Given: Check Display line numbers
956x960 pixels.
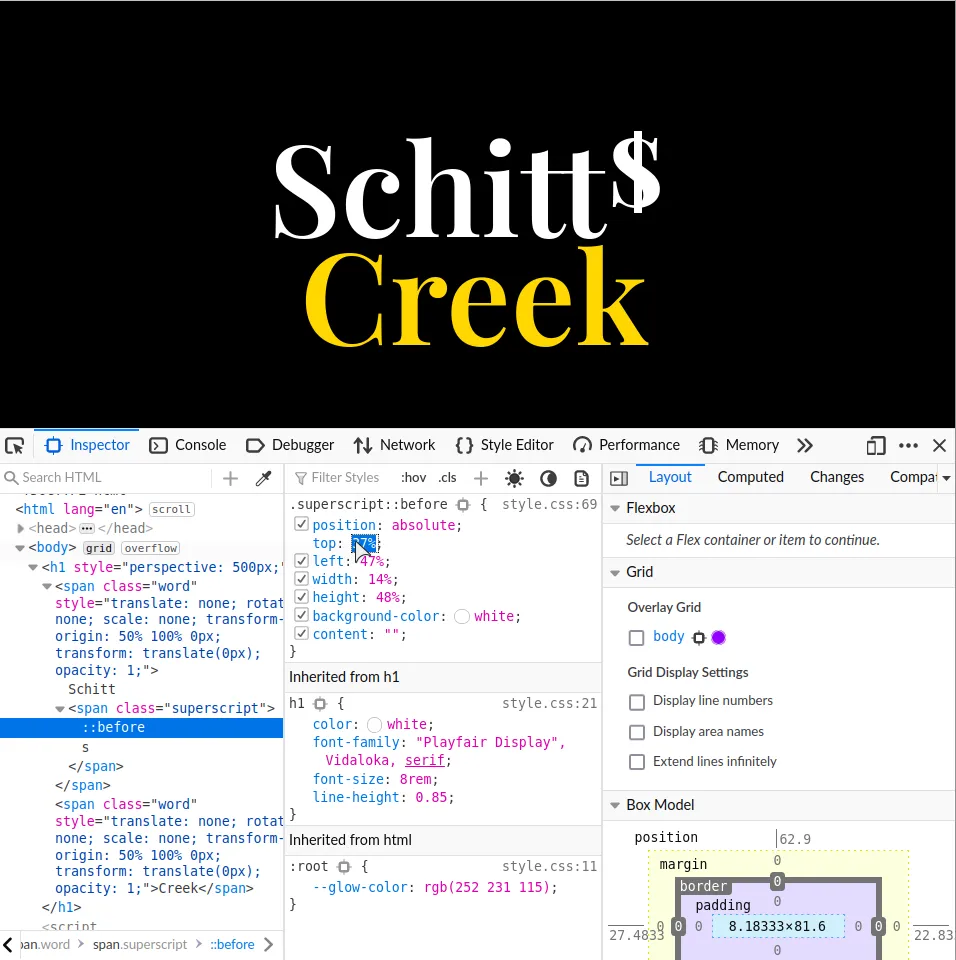Looking at the screenshot, I should pos(637,701).
